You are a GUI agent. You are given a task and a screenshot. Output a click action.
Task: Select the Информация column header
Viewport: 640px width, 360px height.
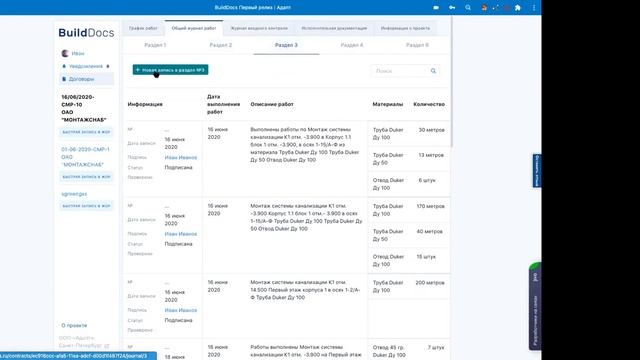145,104
